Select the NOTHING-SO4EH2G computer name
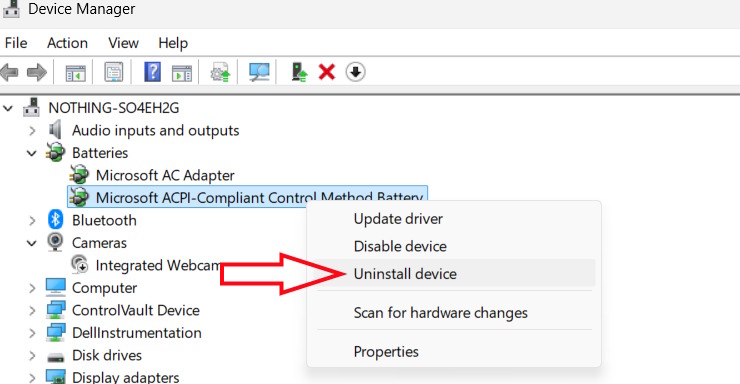 tap(114, 108)
